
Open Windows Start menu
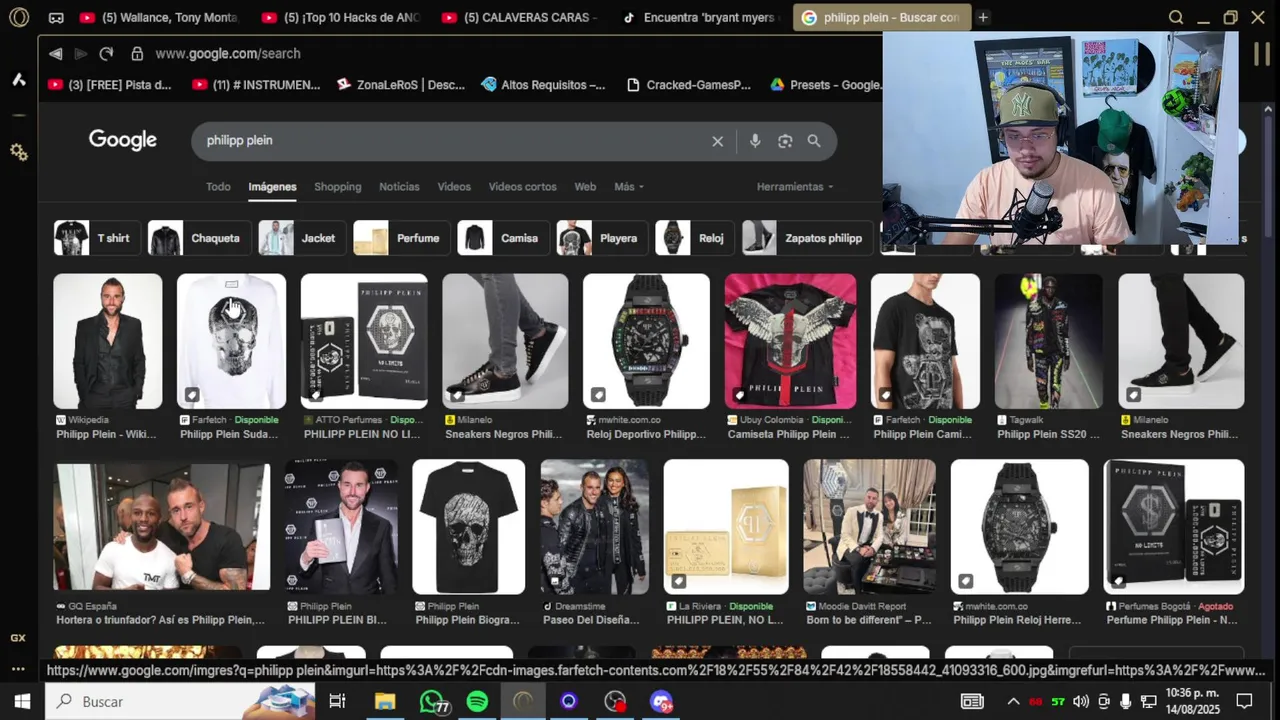click(22, 702)
